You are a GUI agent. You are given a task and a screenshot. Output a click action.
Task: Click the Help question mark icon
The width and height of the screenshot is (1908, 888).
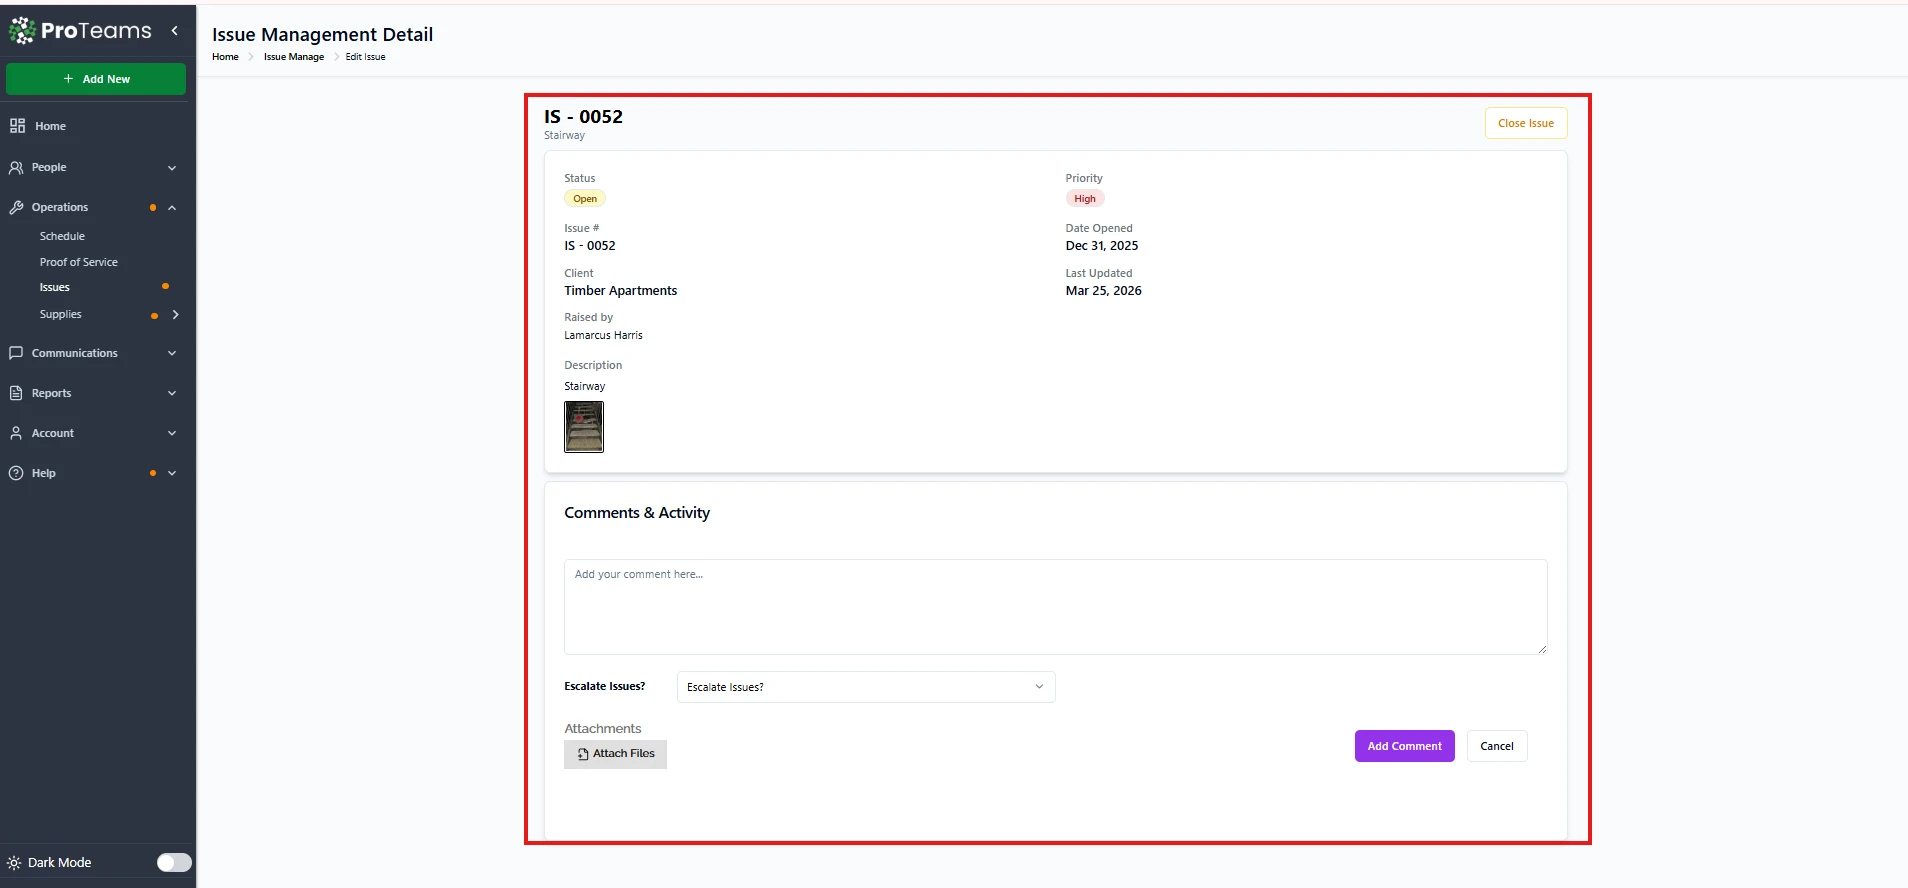pyautogui.click(x=16, y=473)
